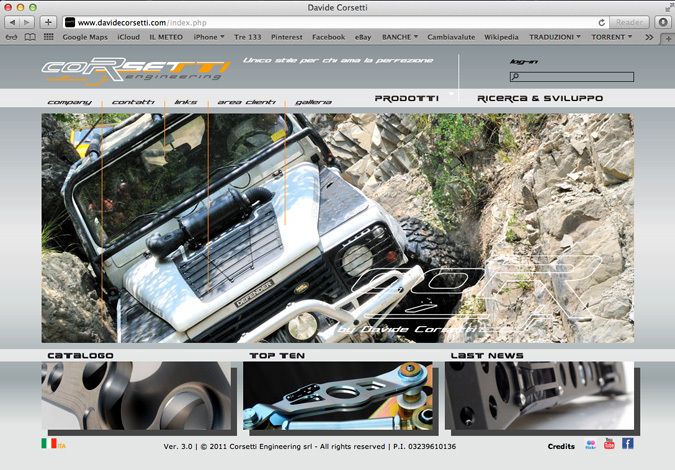The width and height of the screenshot is (675, 470).
Task: Click the Reader button in the address bar
Action: pos(629,22)
